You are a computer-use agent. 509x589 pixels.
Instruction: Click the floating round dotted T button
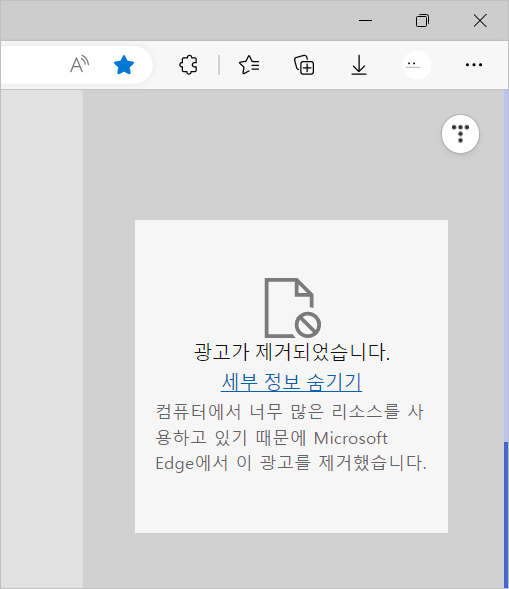(x=460, y=134)
